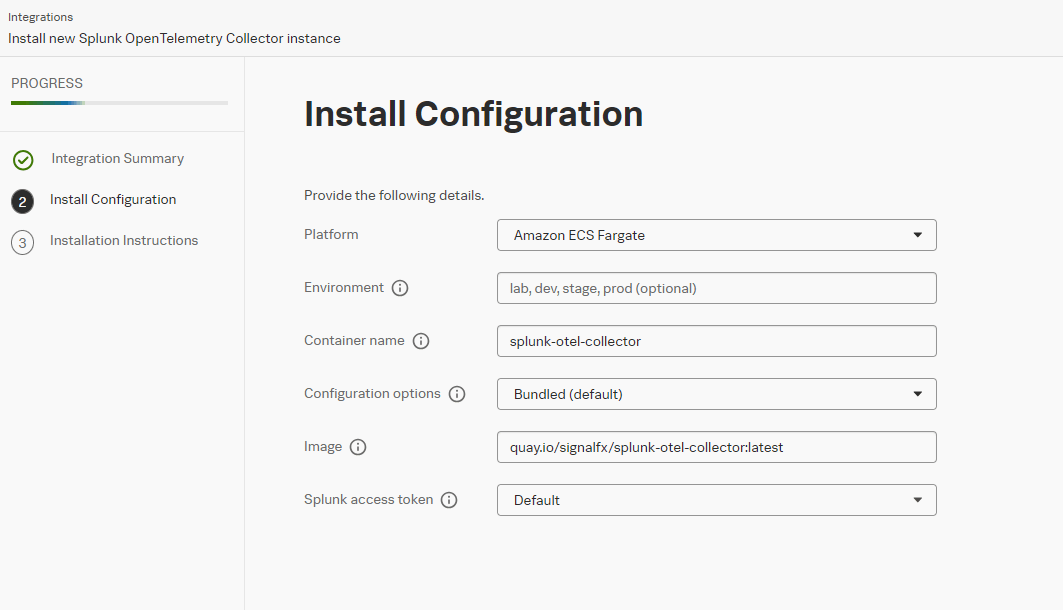Screen dimensions: 1063x610
Task: Open the Configuration options dropdown showing Bundled
Action: (x=717, y=394)
